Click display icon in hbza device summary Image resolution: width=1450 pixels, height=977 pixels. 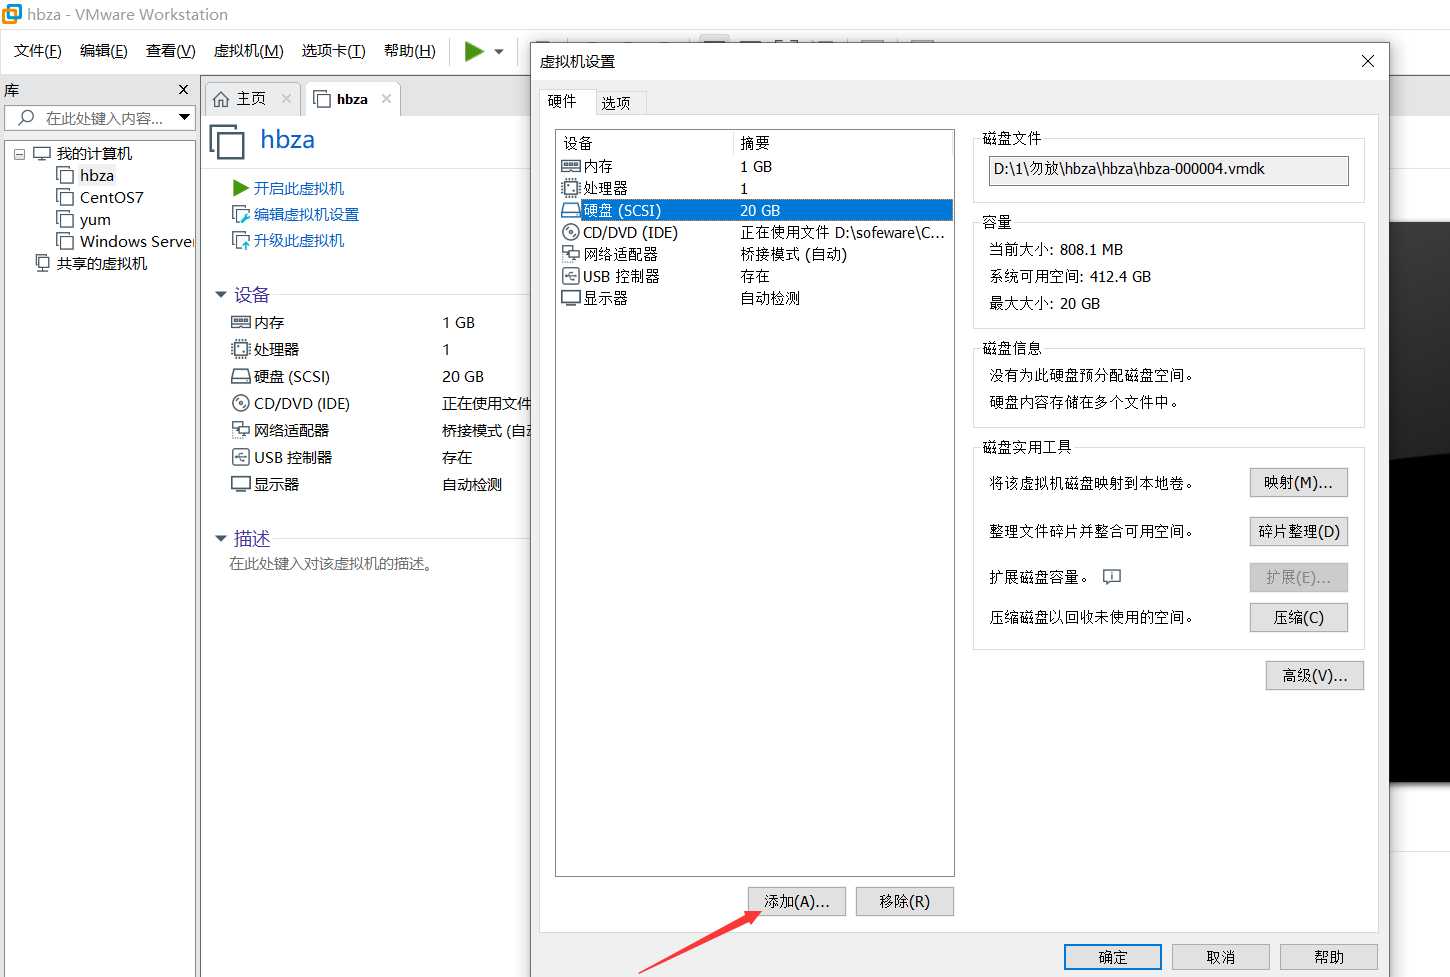[240, 484]
